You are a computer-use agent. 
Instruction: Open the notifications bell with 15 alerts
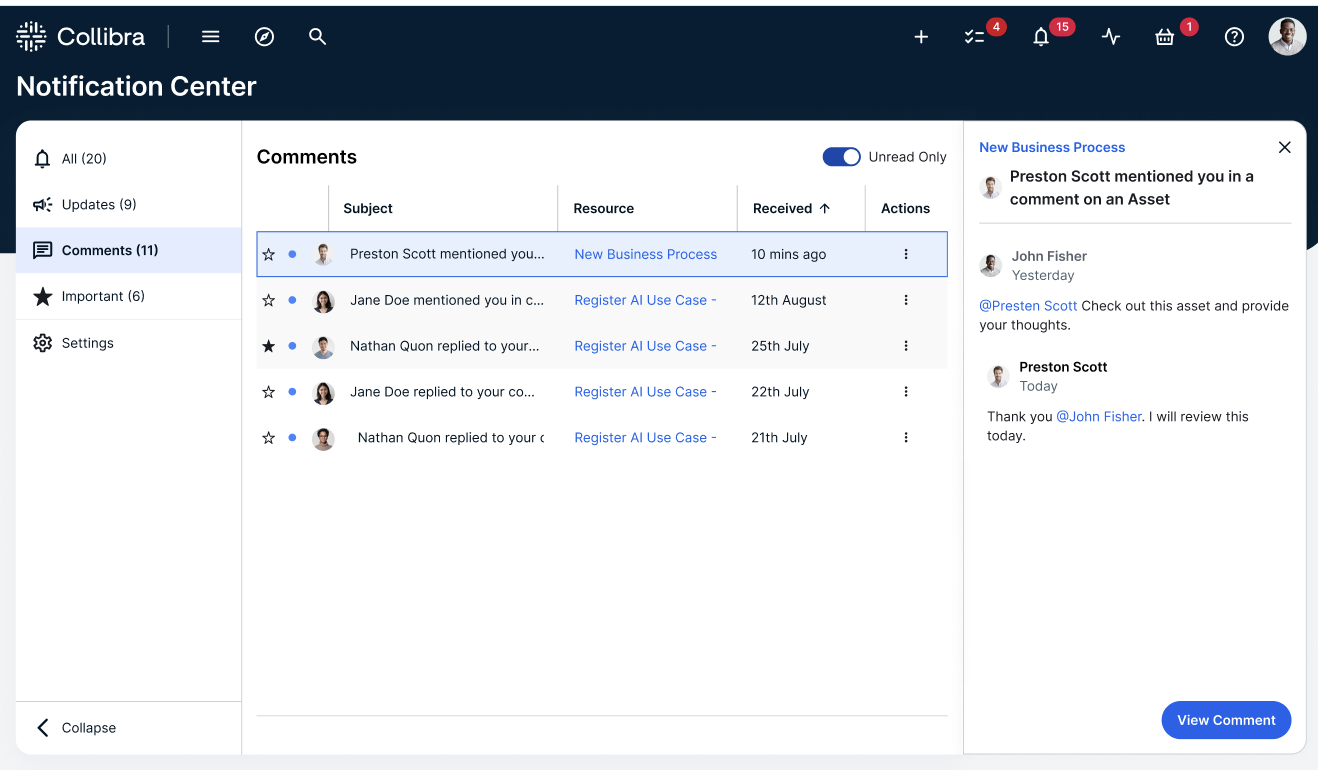point(1040,36)
